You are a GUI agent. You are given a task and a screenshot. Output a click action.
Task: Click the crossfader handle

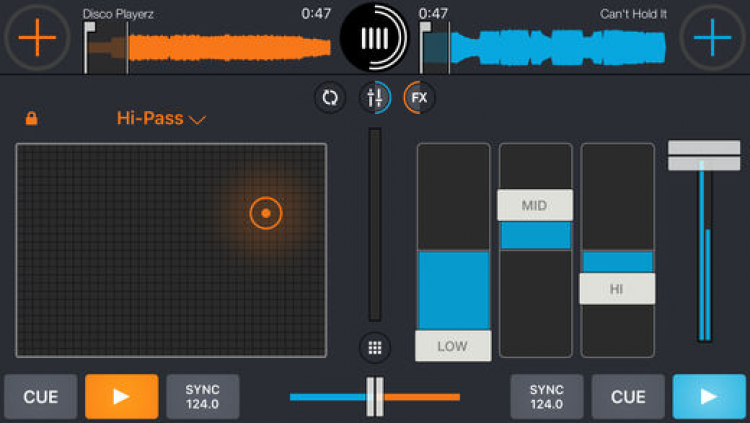(375, 397)
